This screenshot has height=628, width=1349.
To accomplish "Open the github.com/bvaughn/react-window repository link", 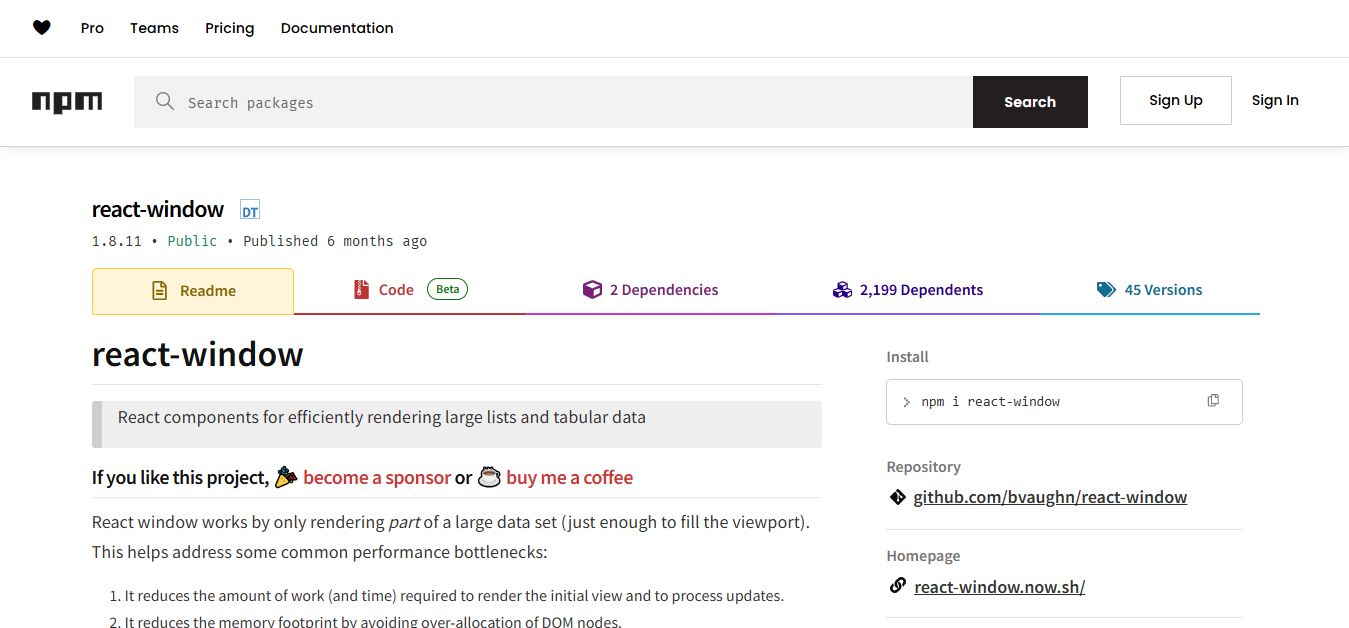I will coord(1050,497).
